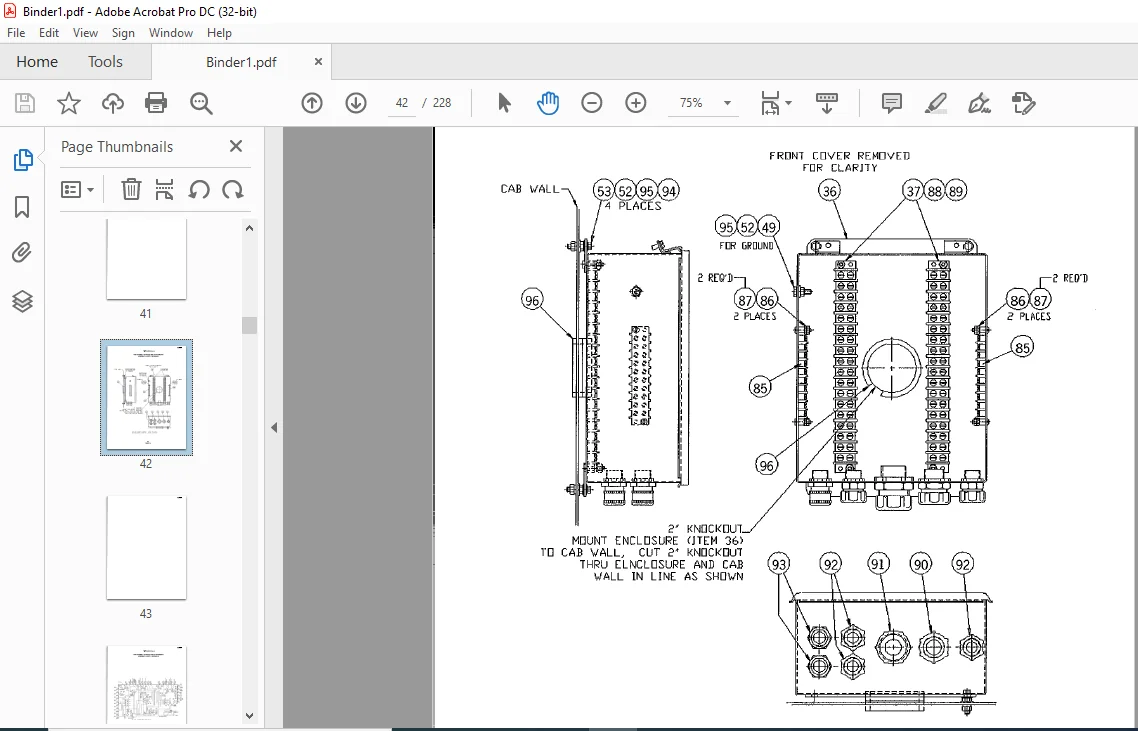Switch to the Home tab
This screenshot has width=1138, height=731.
37,62
